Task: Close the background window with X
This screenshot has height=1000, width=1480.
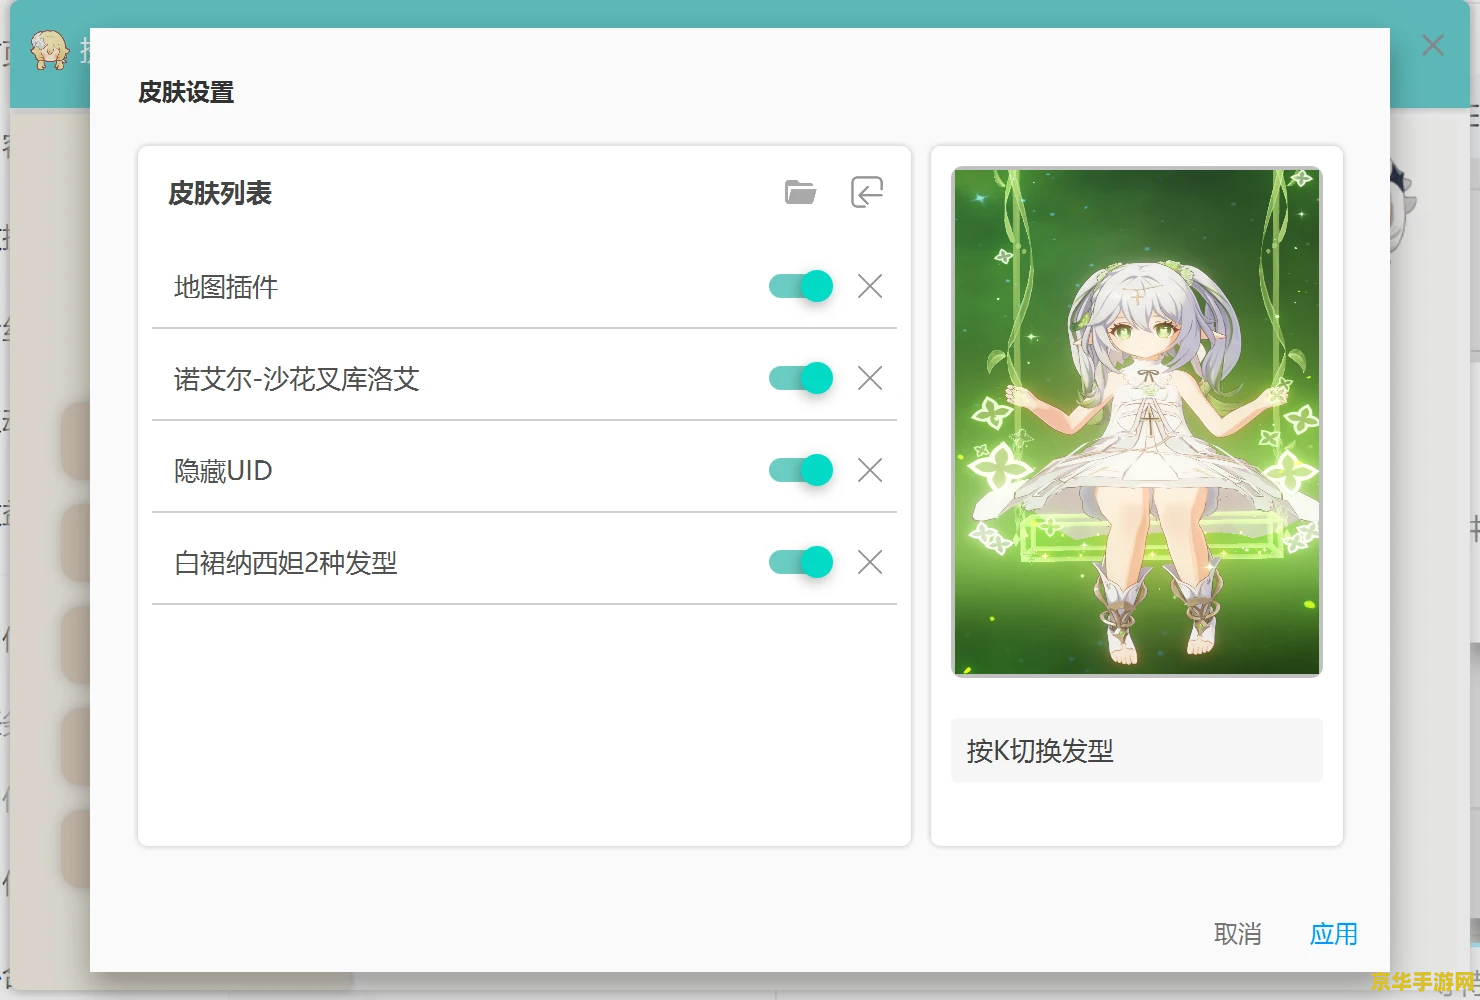Action: click(x=1433, y=45)
